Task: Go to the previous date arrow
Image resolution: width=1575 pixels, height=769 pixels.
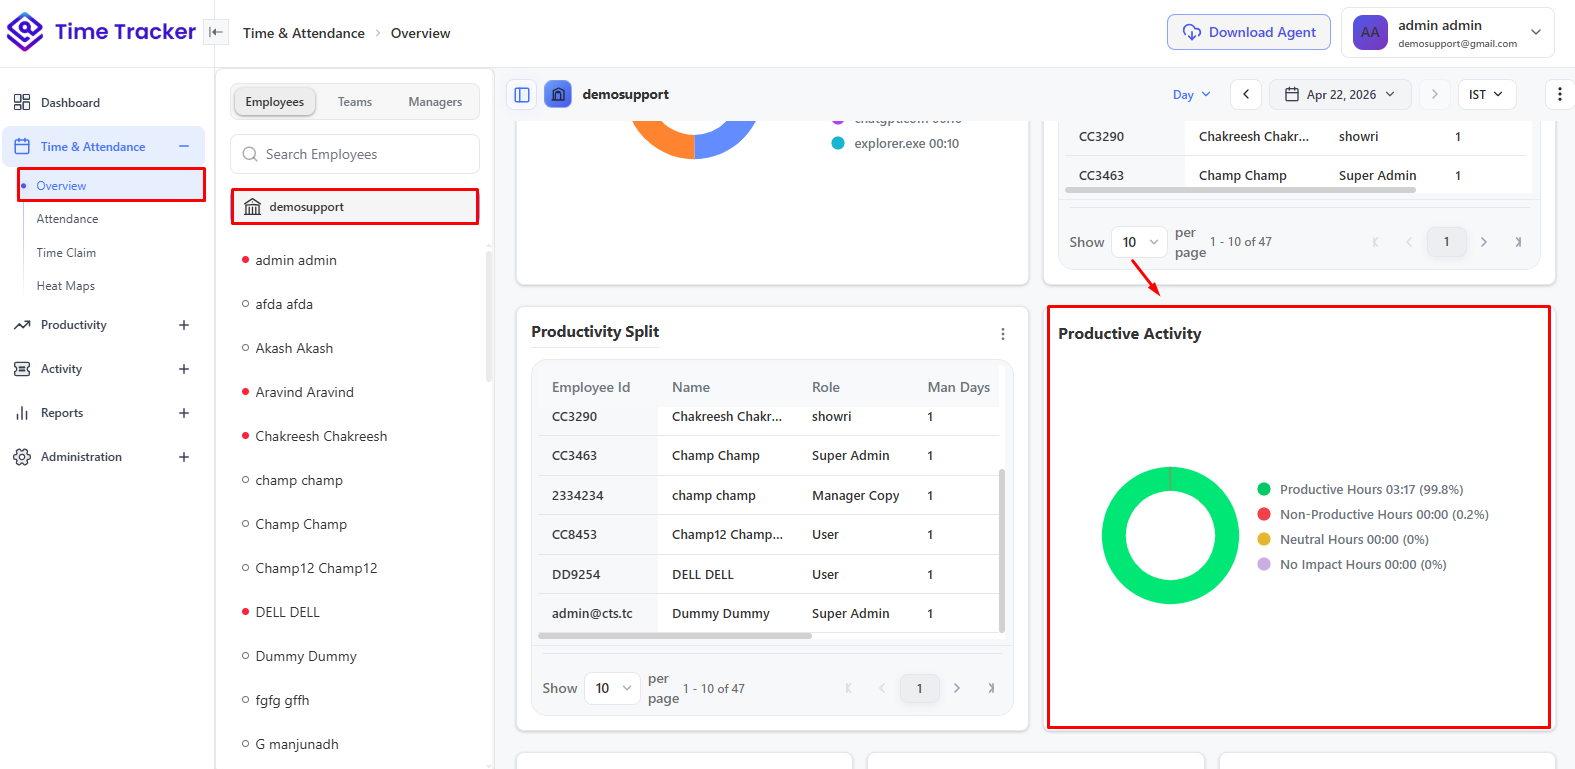Action: (x=1246, y=94)
